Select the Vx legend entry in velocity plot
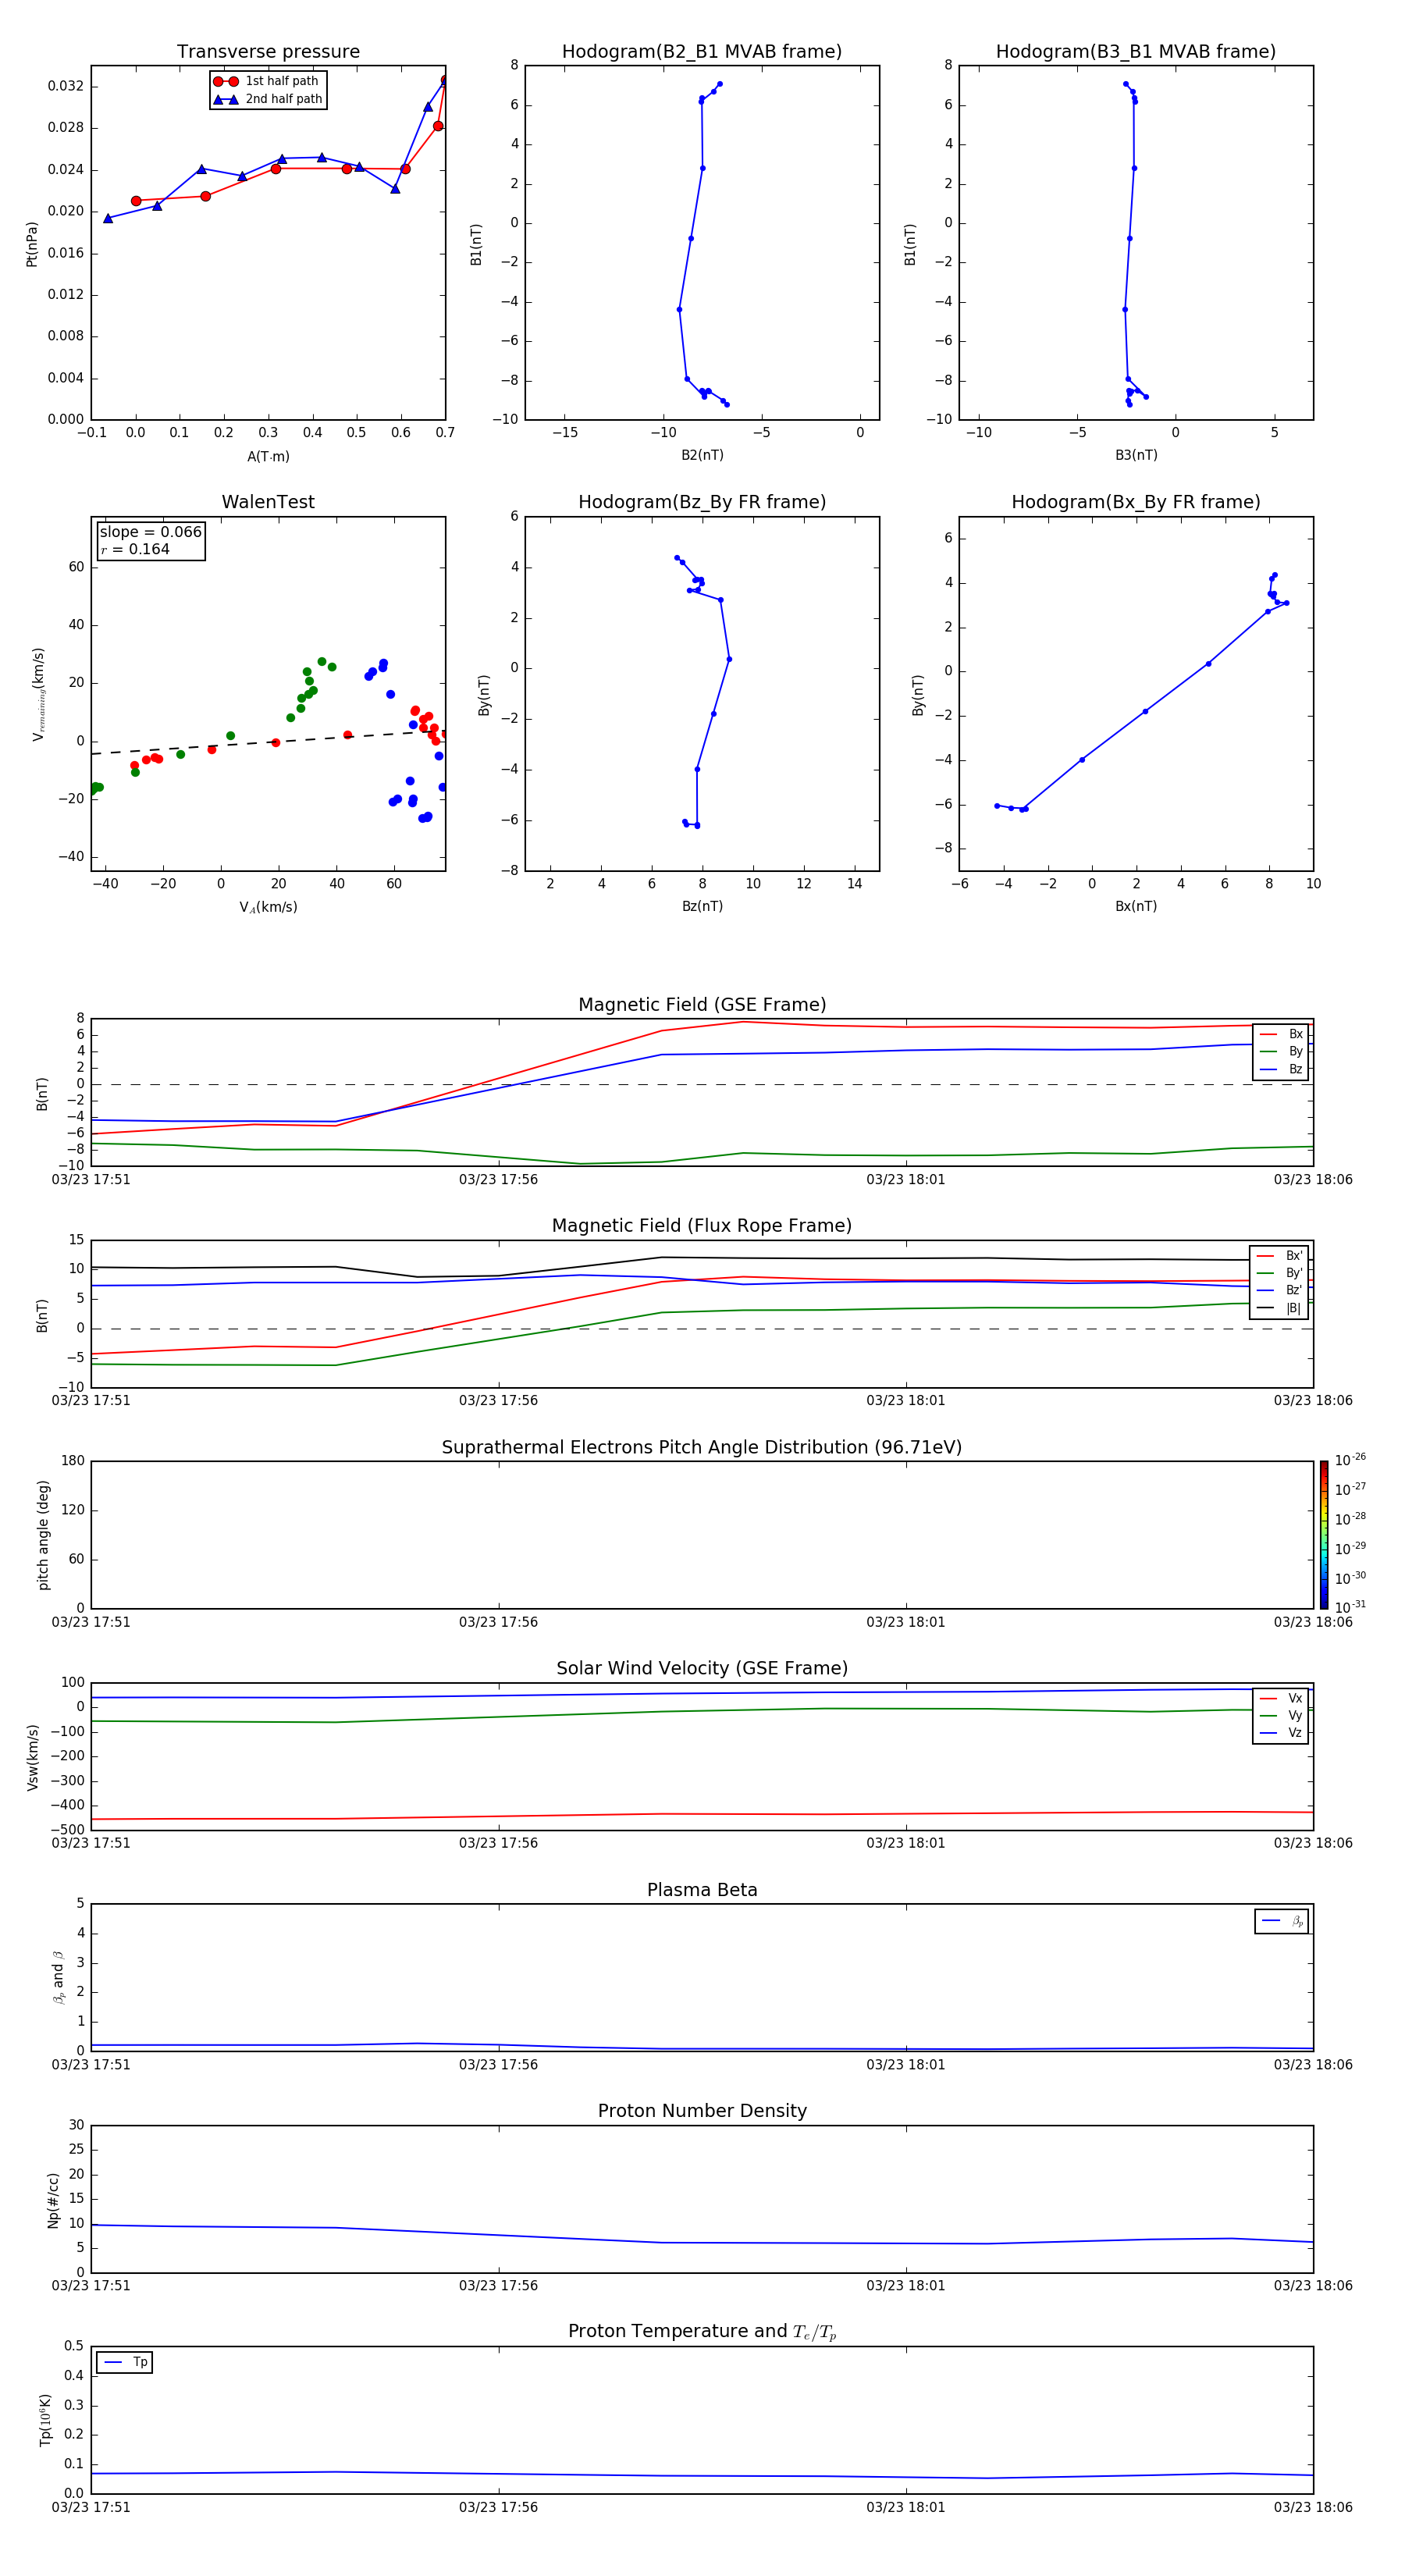This screenshot has width=1405, height=2576. (1281, 1698)
